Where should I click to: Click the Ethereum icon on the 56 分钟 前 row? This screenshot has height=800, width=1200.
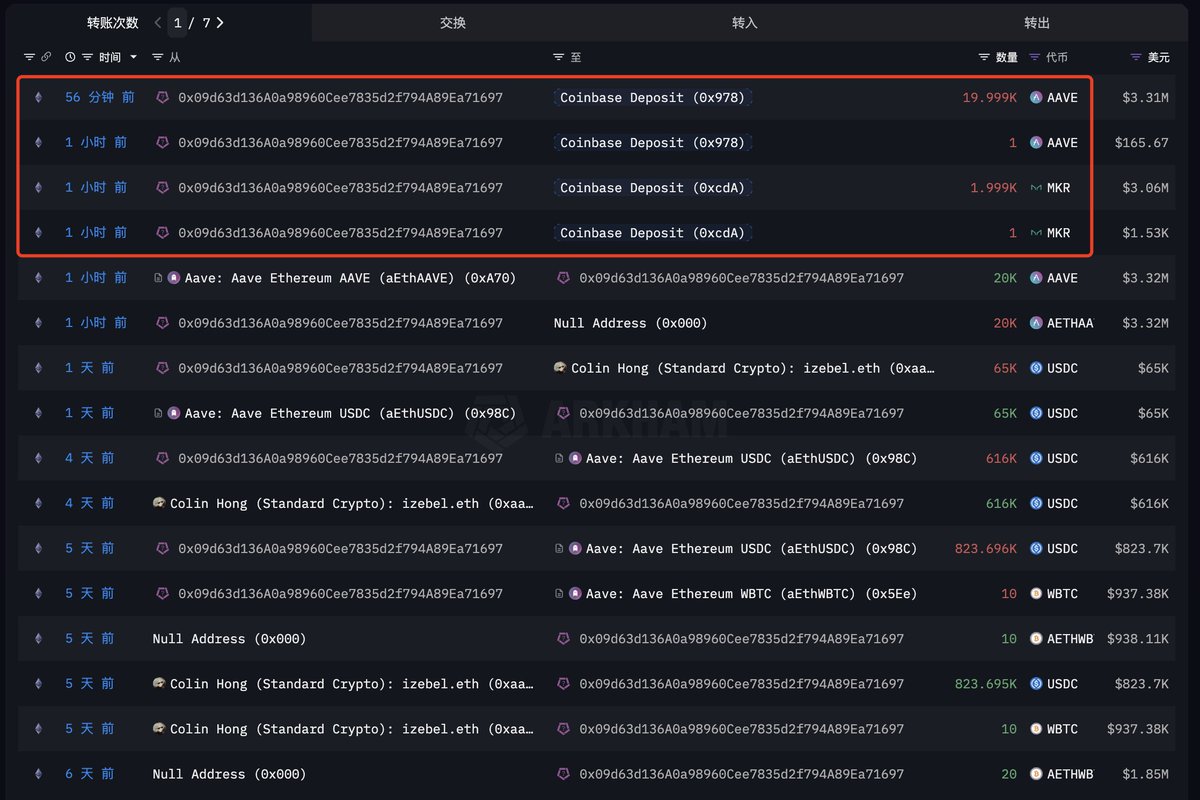[39, 98]
